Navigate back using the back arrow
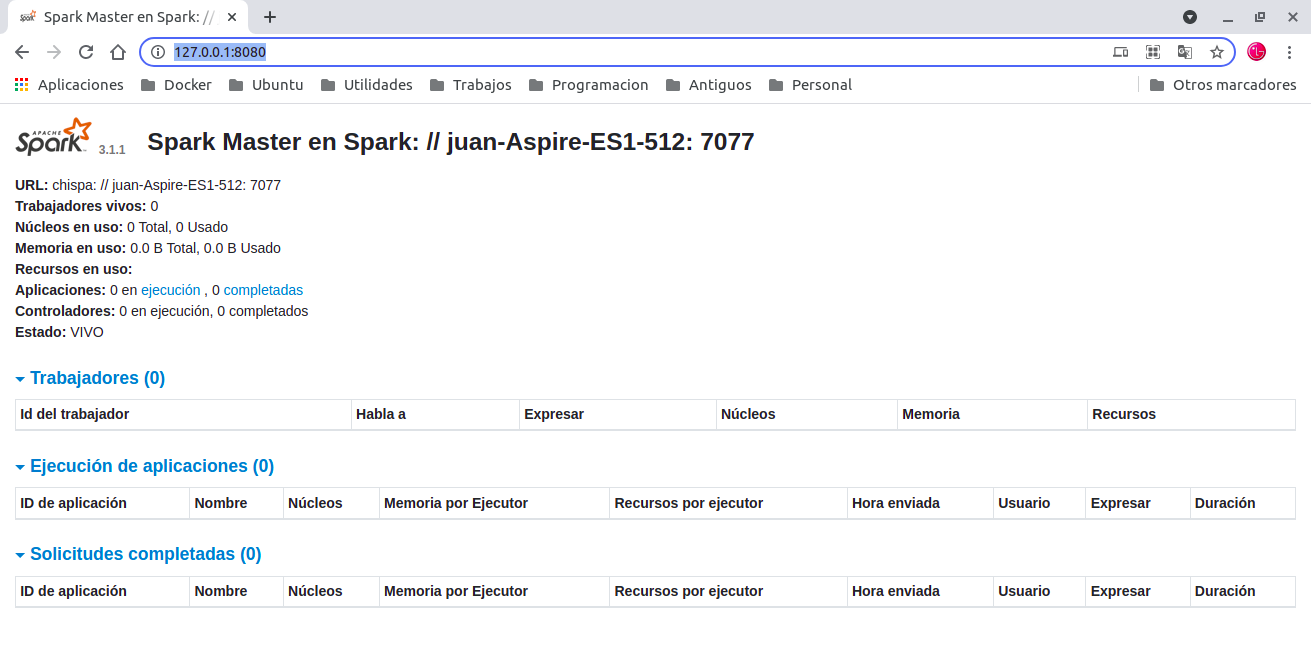Image resolution: width=1311 pixels, height=663 pixels. [x=22, y=52]
